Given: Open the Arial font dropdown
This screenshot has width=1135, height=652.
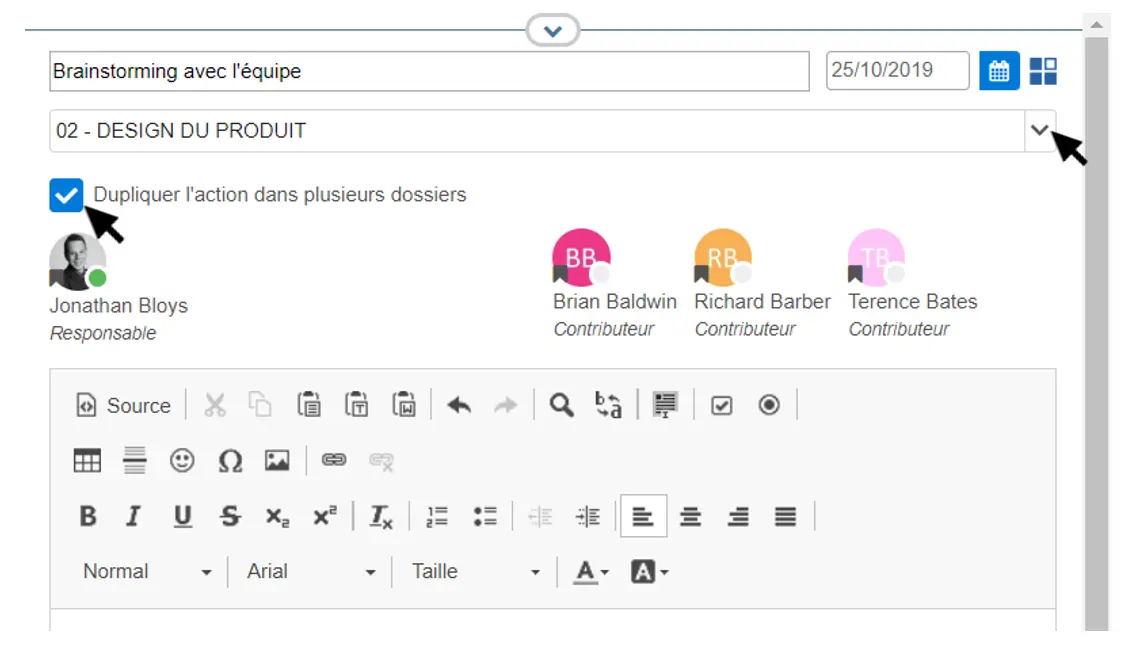Looking at the screenshot, I should [311, 572].
